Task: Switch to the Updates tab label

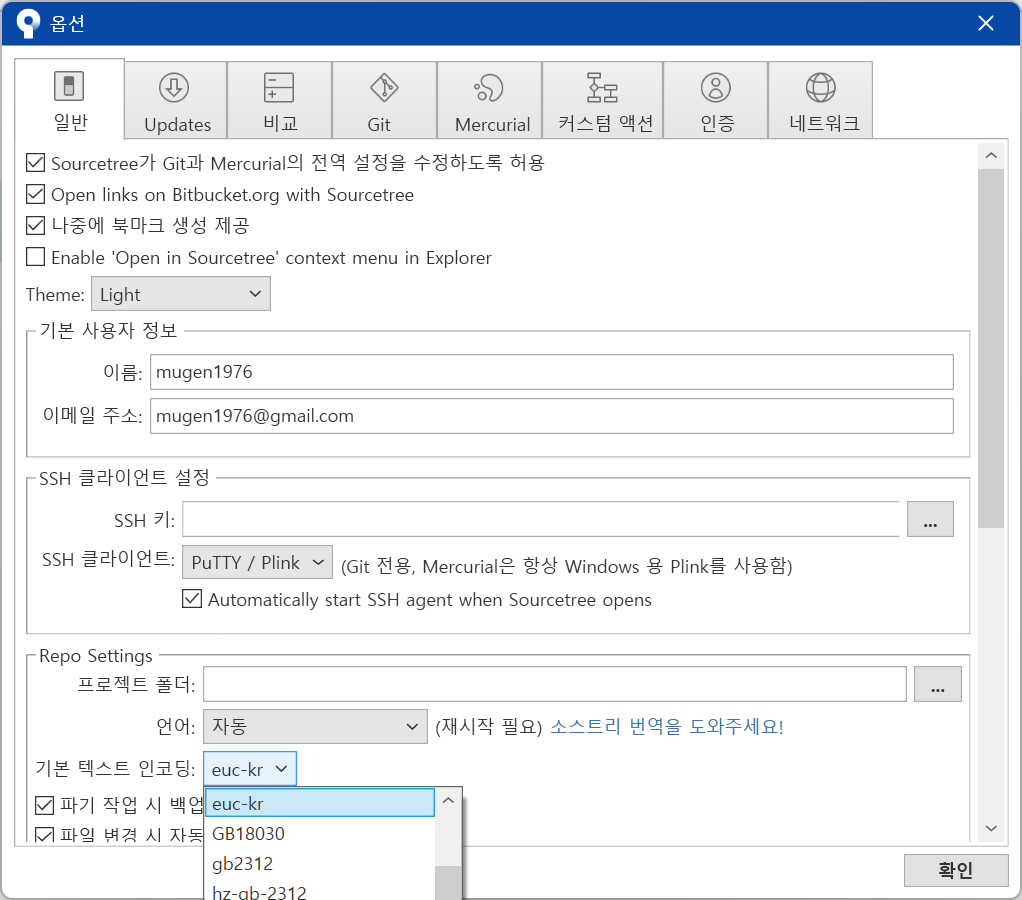Action: click(x=177, y=124)
